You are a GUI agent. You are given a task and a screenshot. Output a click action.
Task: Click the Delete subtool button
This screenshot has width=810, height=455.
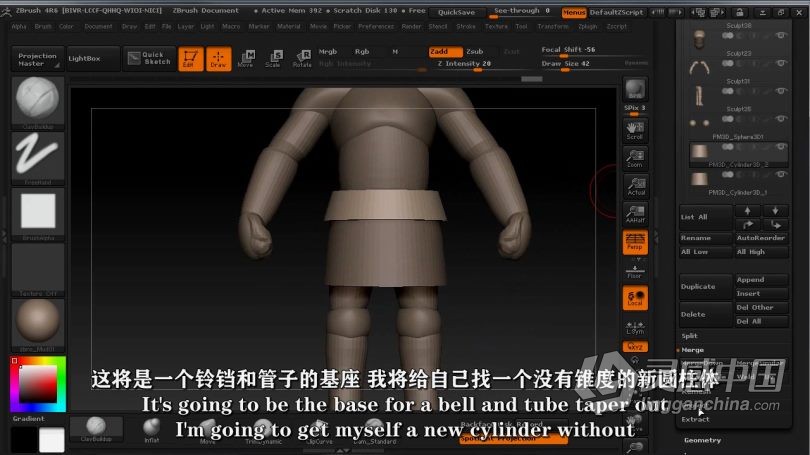tap(706, 314)
